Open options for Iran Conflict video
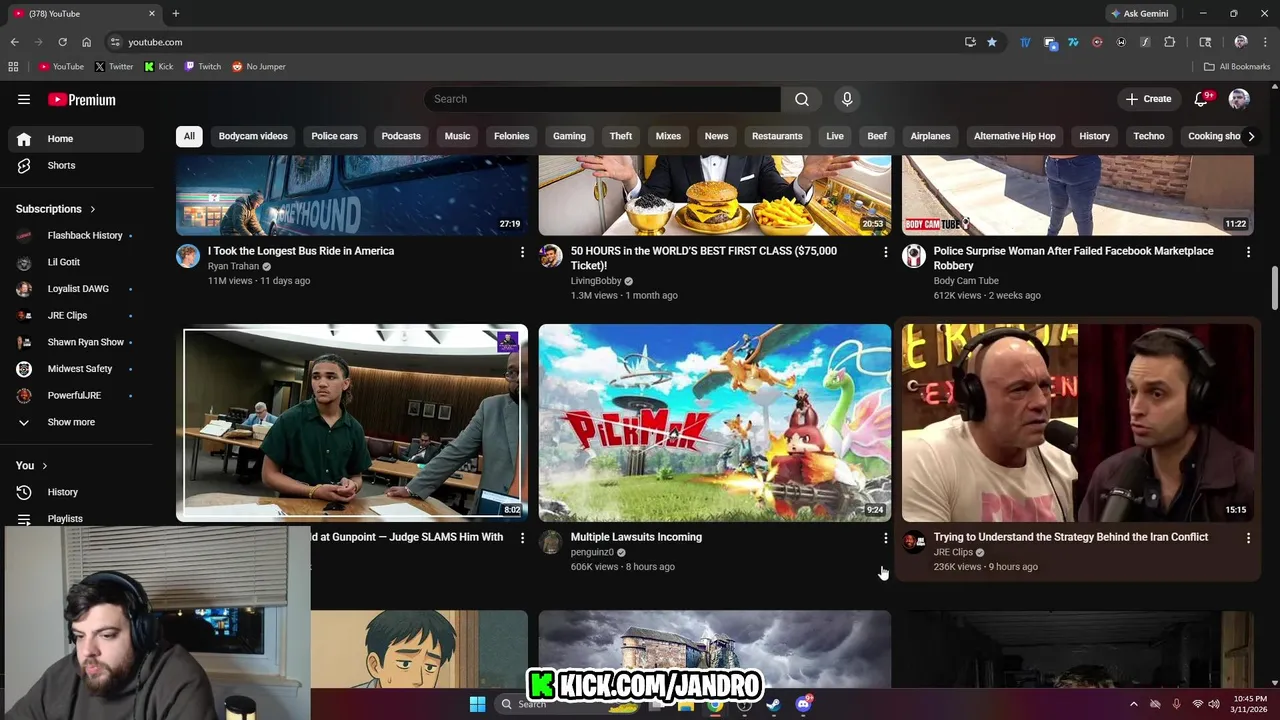 (1248, 538)
